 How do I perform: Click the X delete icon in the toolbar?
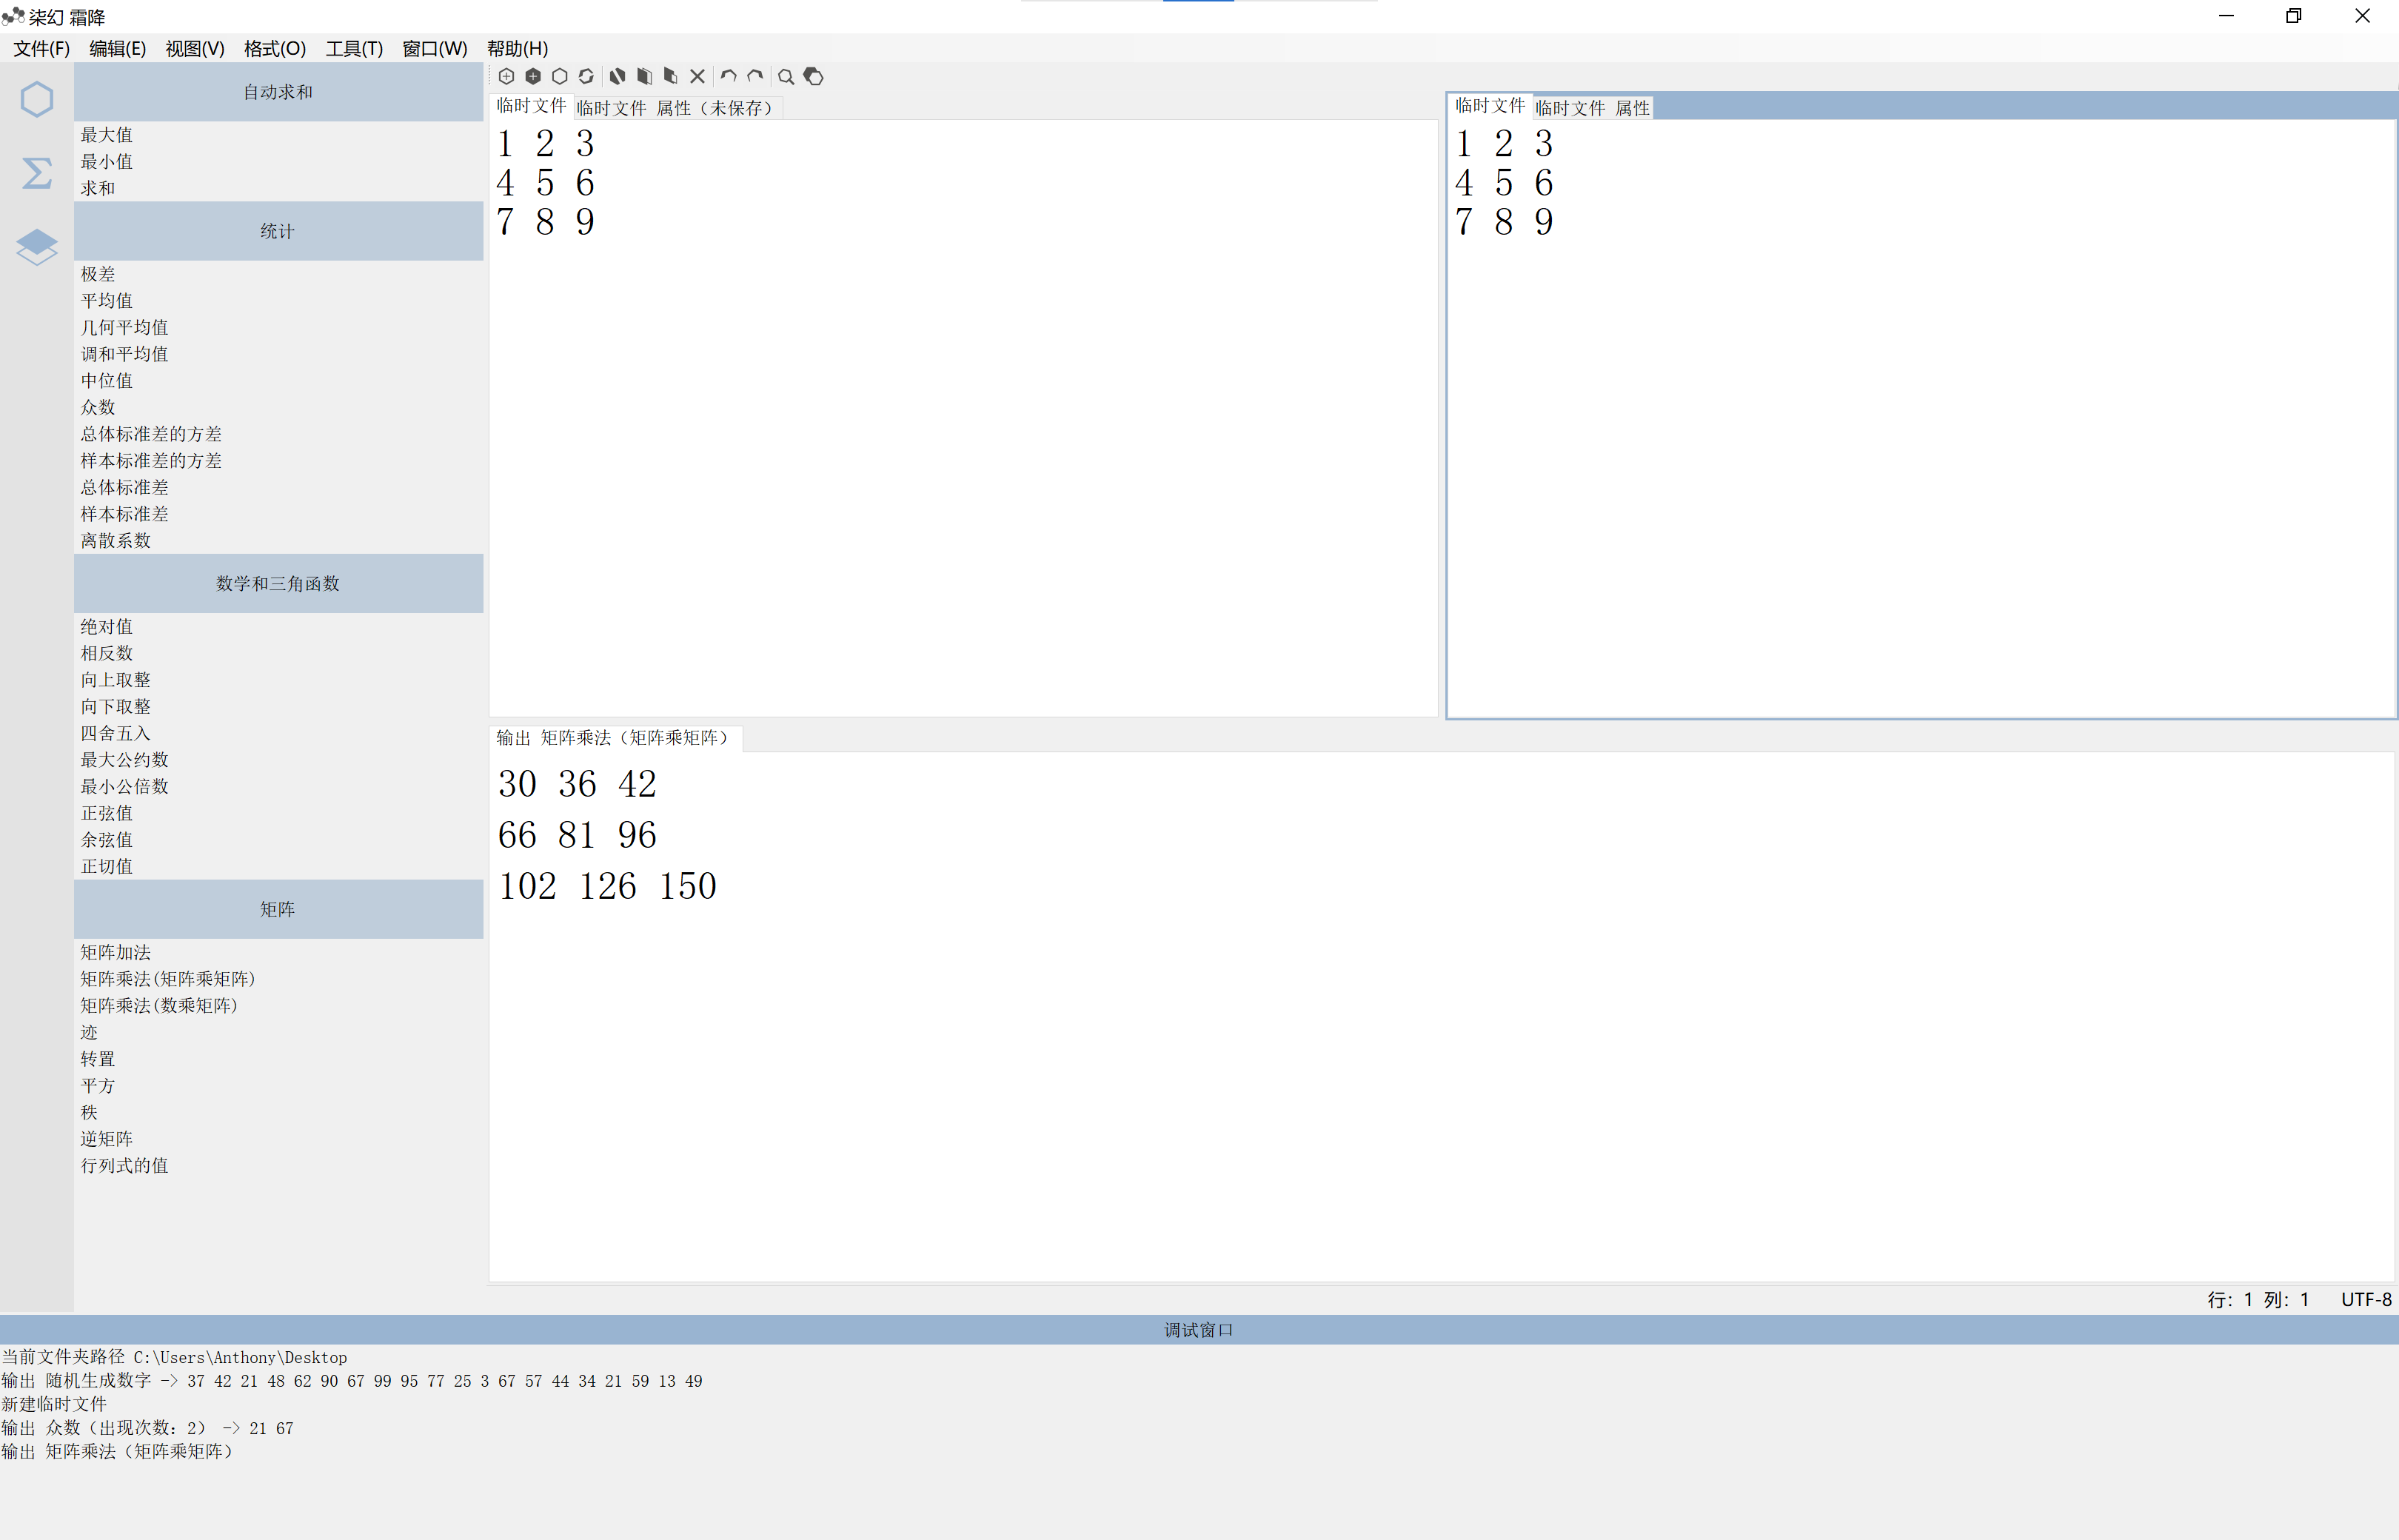(698, 76)
